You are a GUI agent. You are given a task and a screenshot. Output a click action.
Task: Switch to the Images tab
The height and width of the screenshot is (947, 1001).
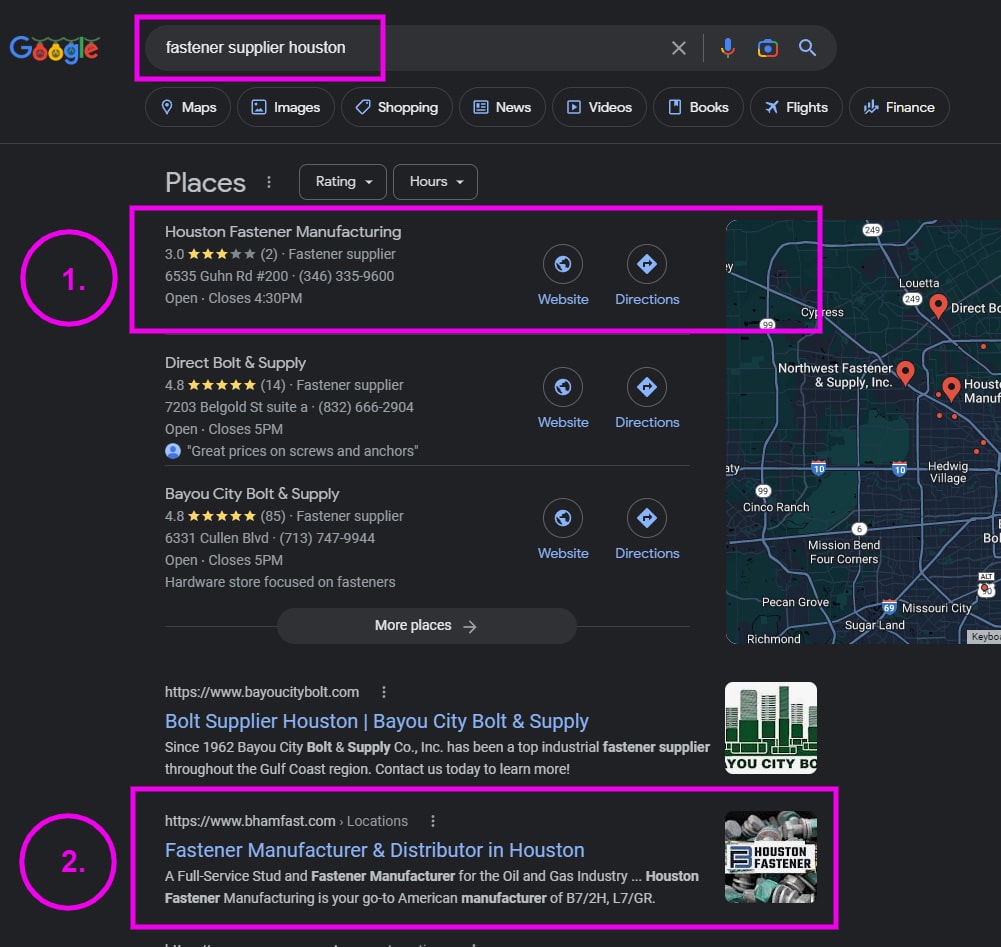click(x=285, y=107)
